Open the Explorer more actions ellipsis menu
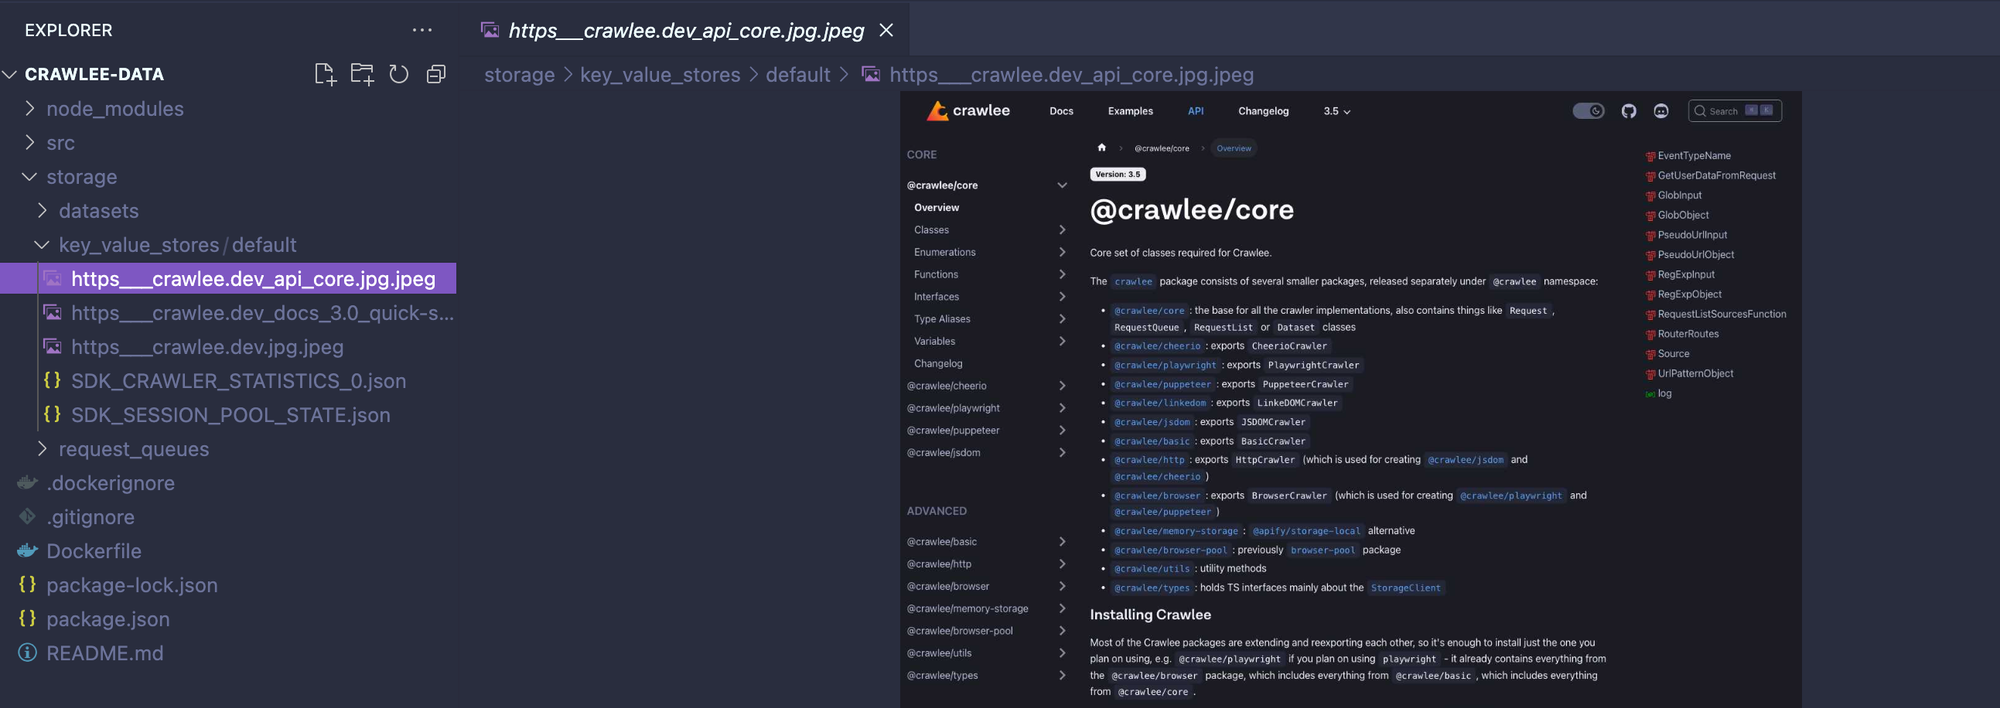This screenshot has height=708, width=2000. (422, 30)
